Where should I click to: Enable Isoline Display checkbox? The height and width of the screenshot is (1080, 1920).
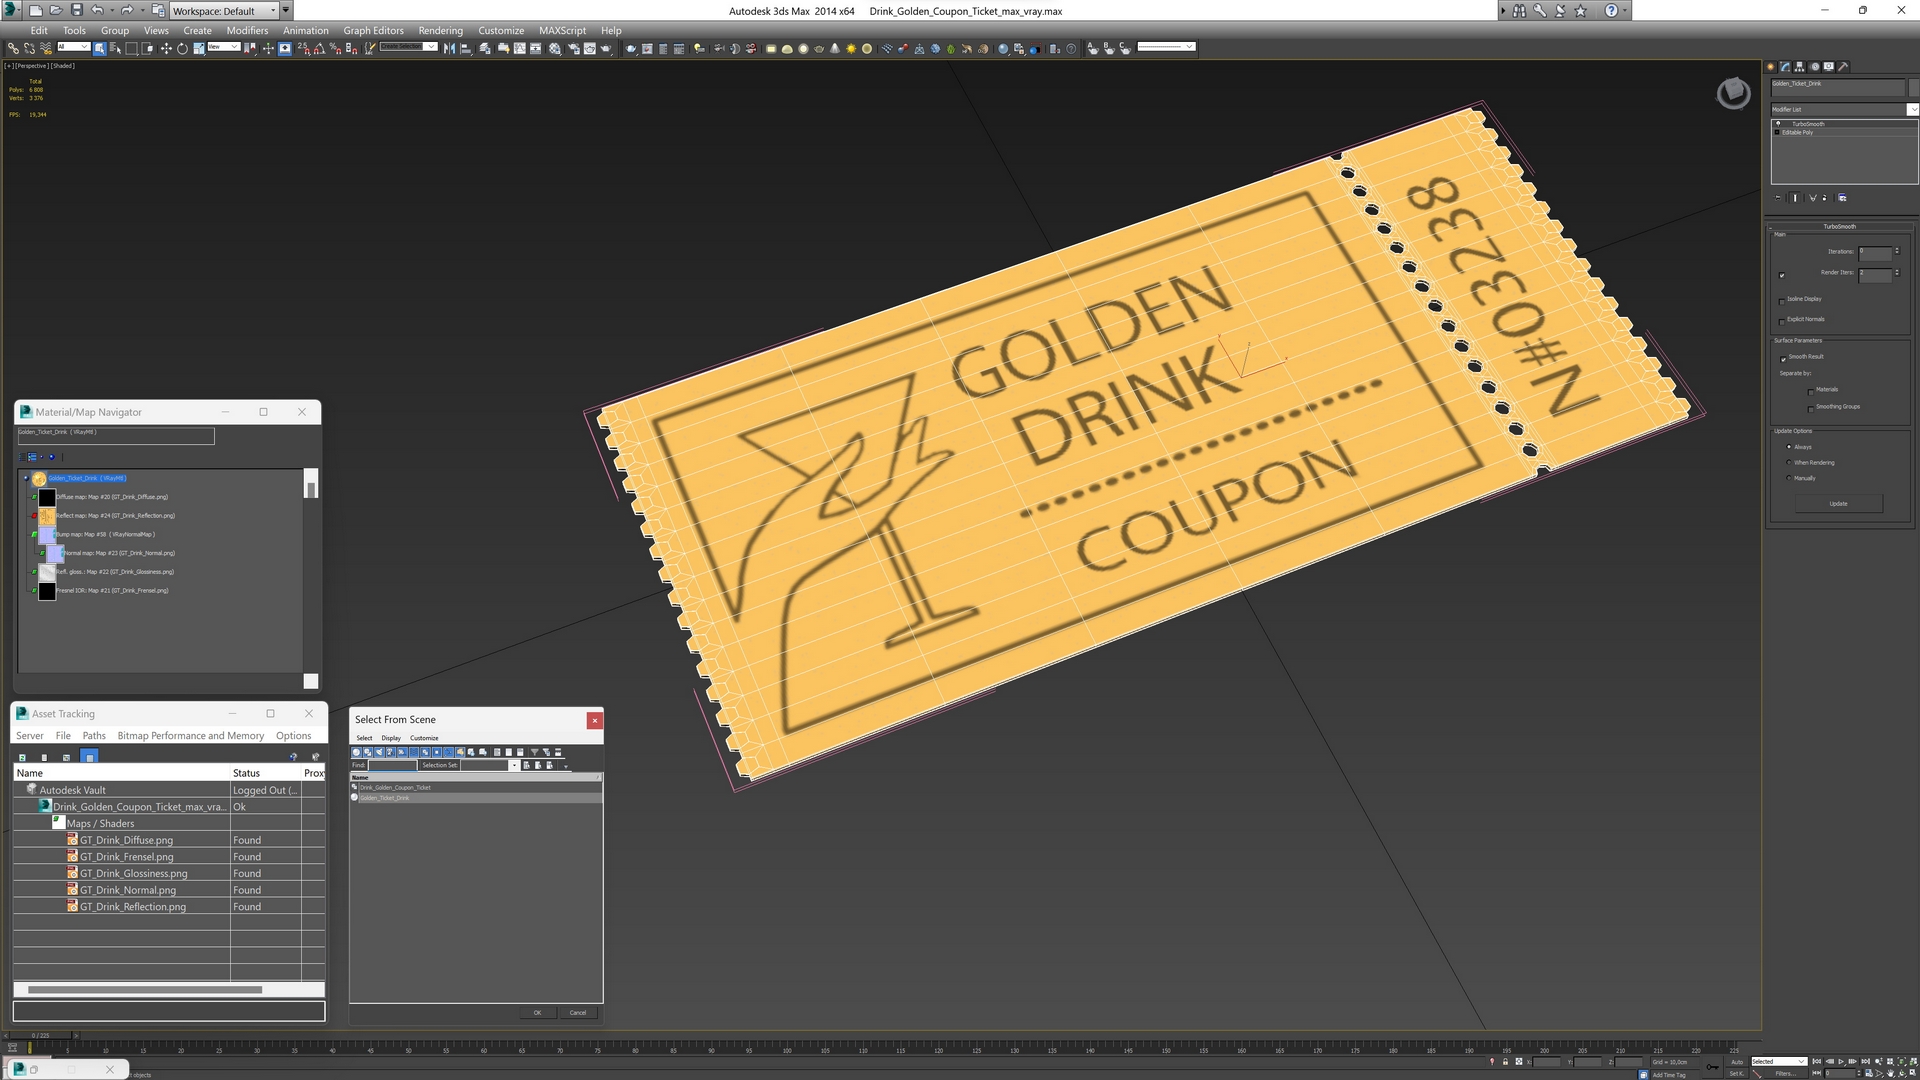[1782, 300]
